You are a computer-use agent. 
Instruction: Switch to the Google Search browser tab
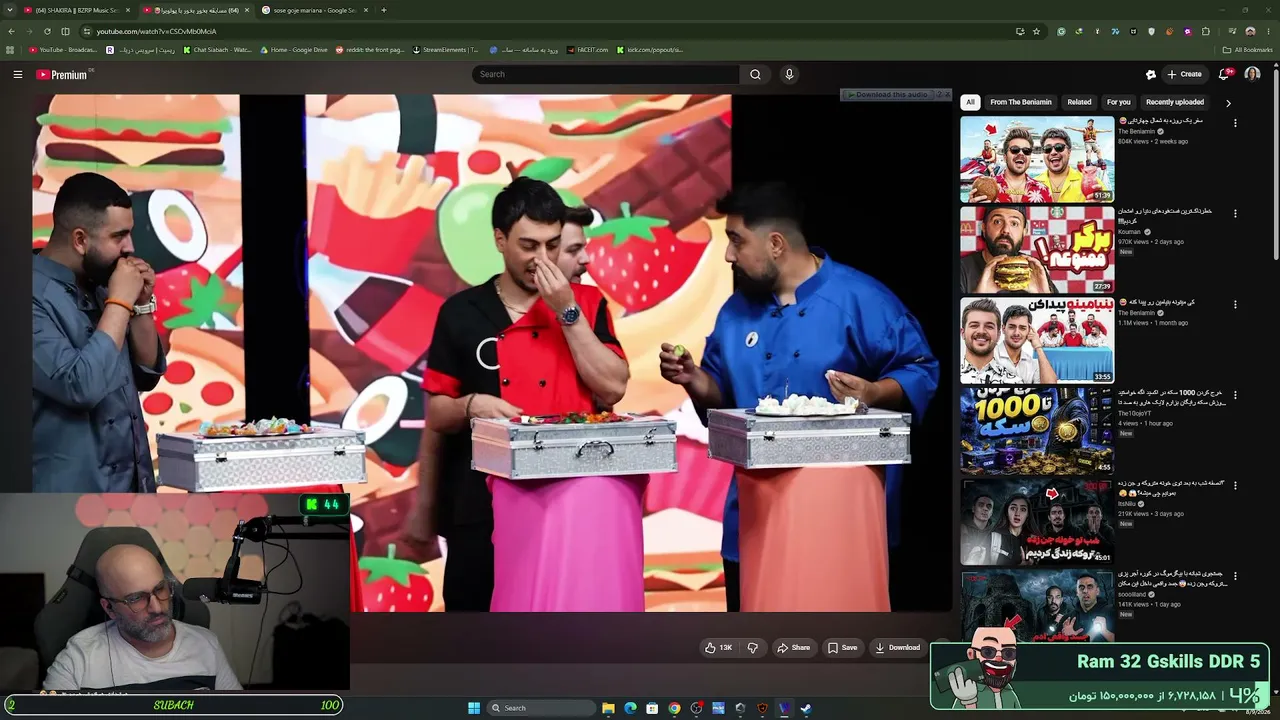(314, 10)
